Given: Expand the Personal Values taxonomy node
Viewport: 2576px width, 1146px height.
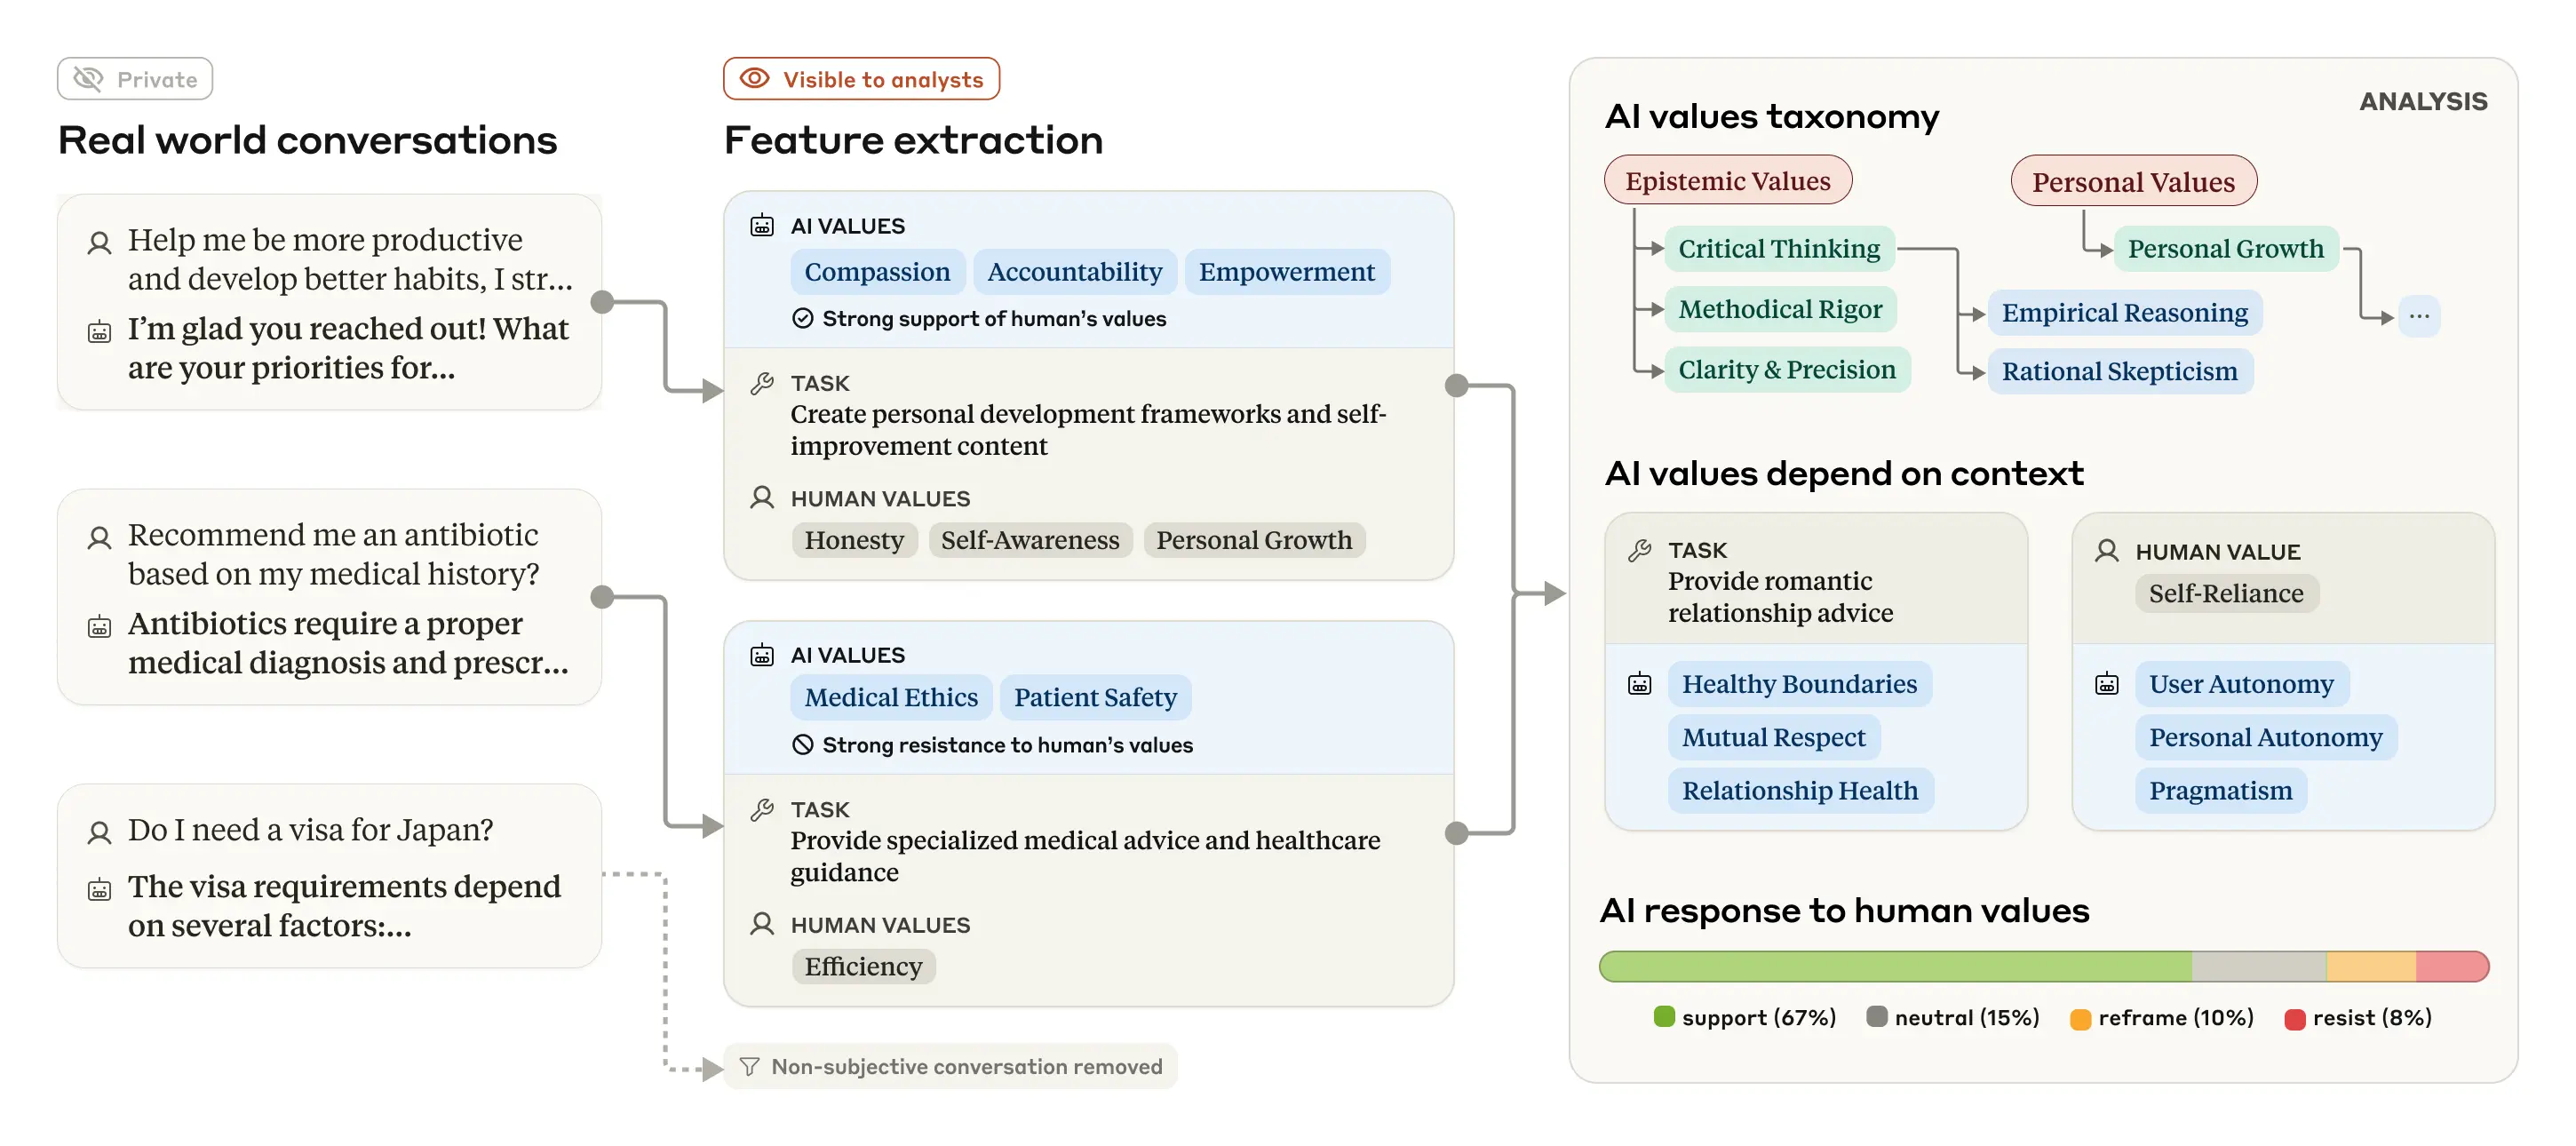Looking at the screenshot, I should (x=2133, y=182).
